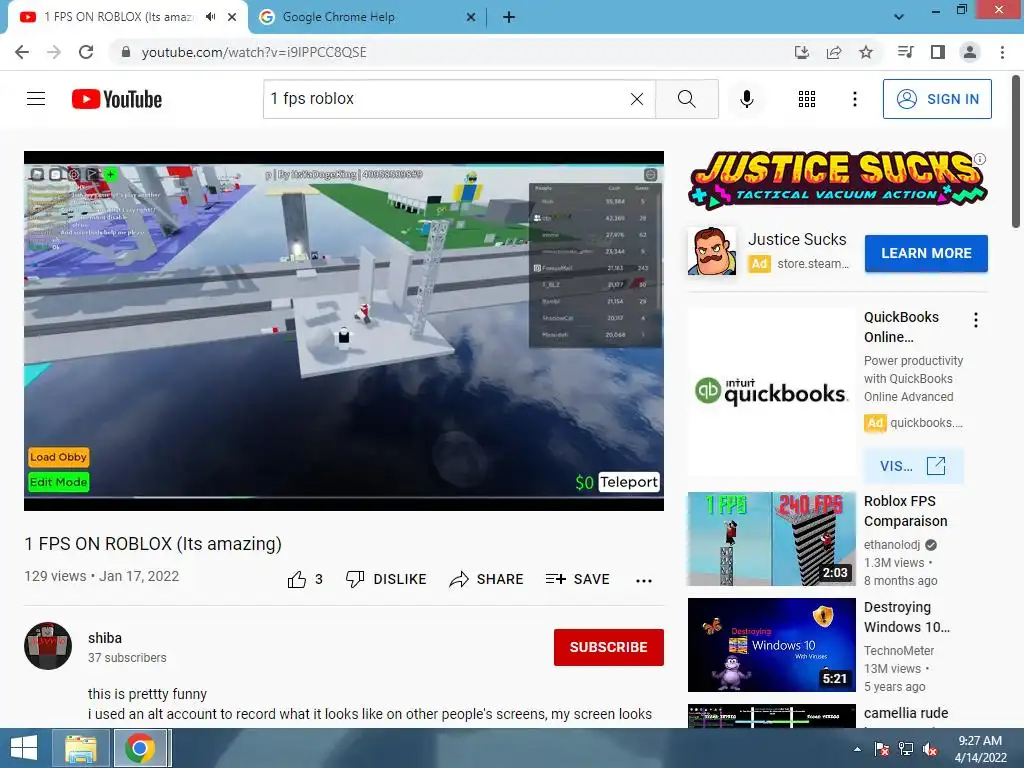
Task: Open Chrome media controls icon
Action: click(905, 52)
